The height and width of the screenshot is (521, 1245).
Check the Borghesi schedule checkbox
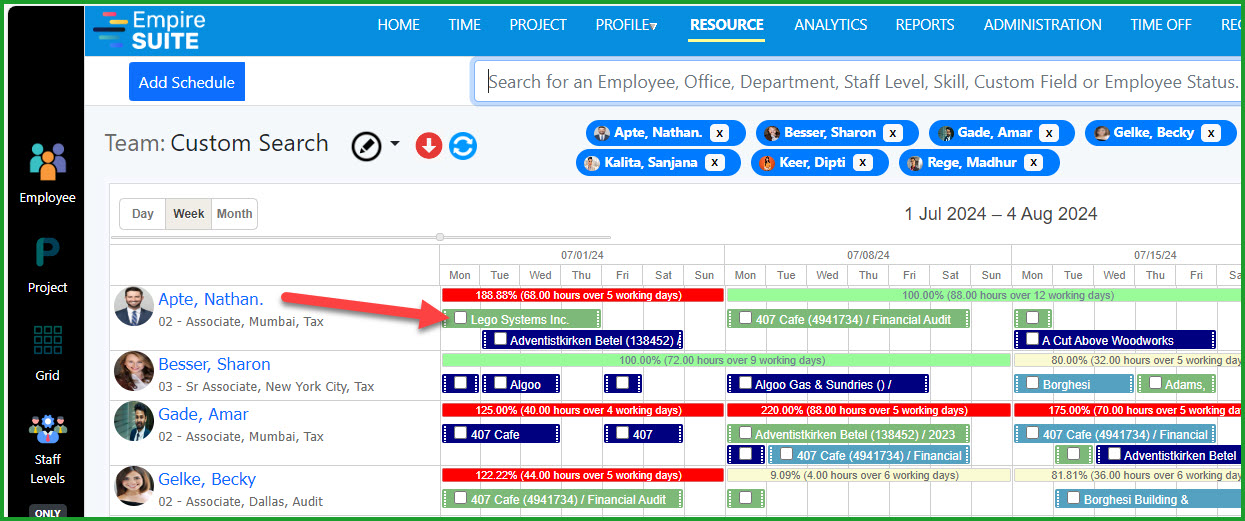(1032, 383)
